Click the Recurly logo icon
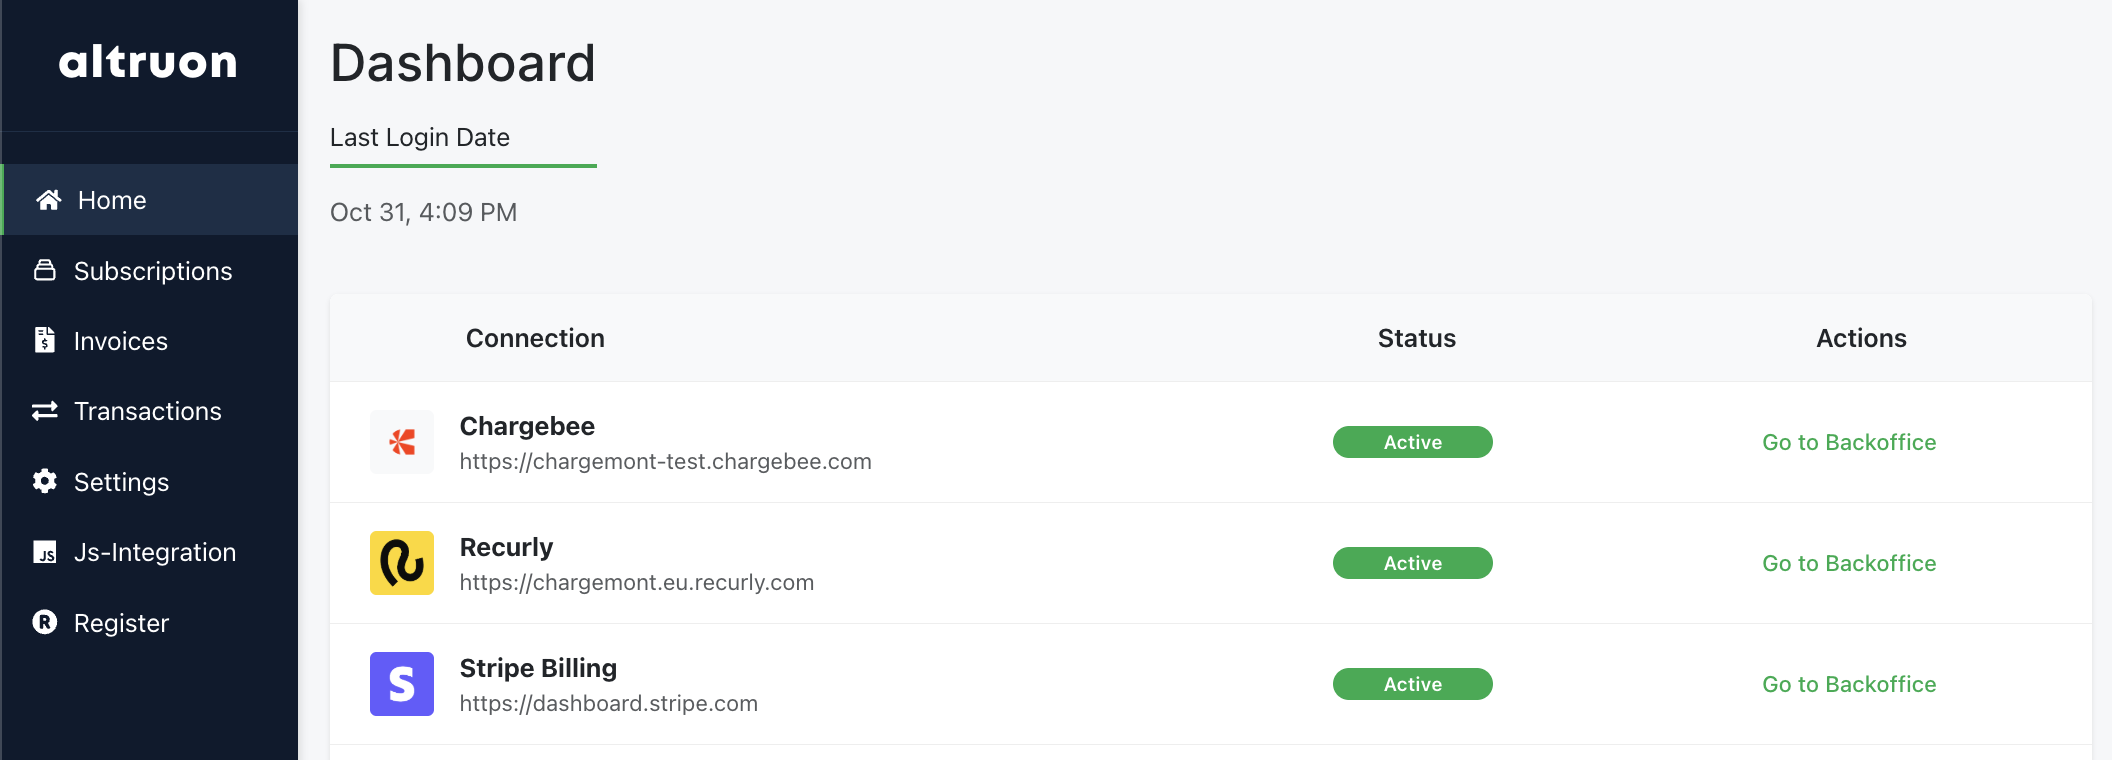 click(402, 563)
